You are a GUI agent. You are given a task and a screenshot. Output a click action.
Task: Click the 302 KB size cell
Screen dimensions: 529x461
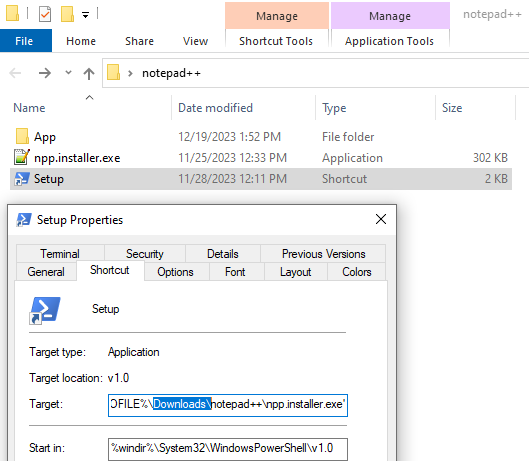coord(490,158)
